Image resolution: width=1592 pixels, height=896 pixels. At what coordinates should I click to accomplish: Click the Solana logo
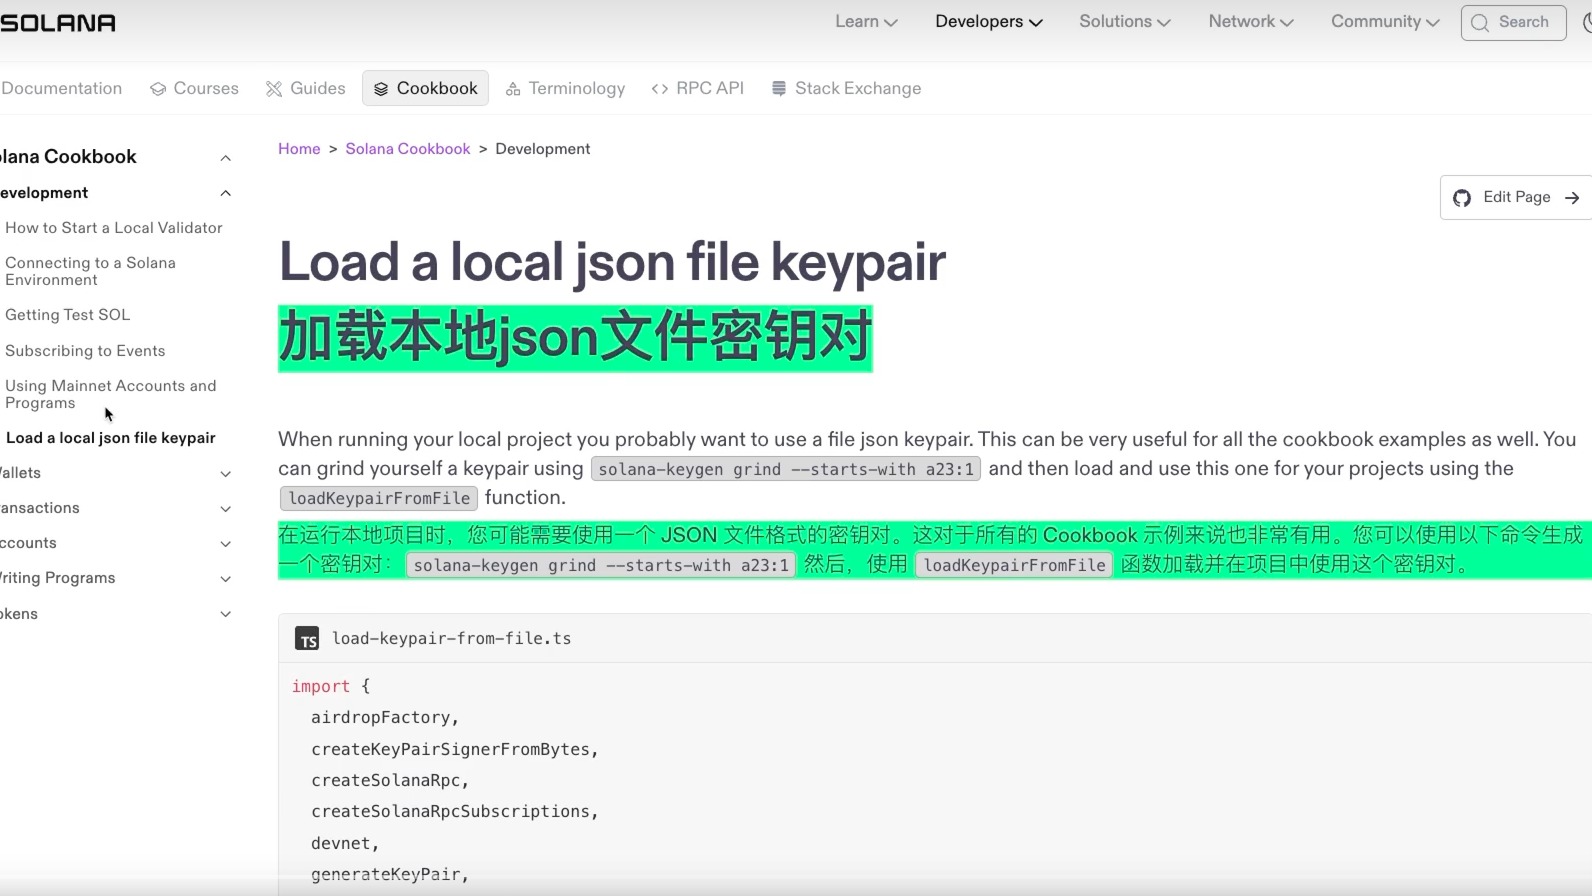(58, 22)
